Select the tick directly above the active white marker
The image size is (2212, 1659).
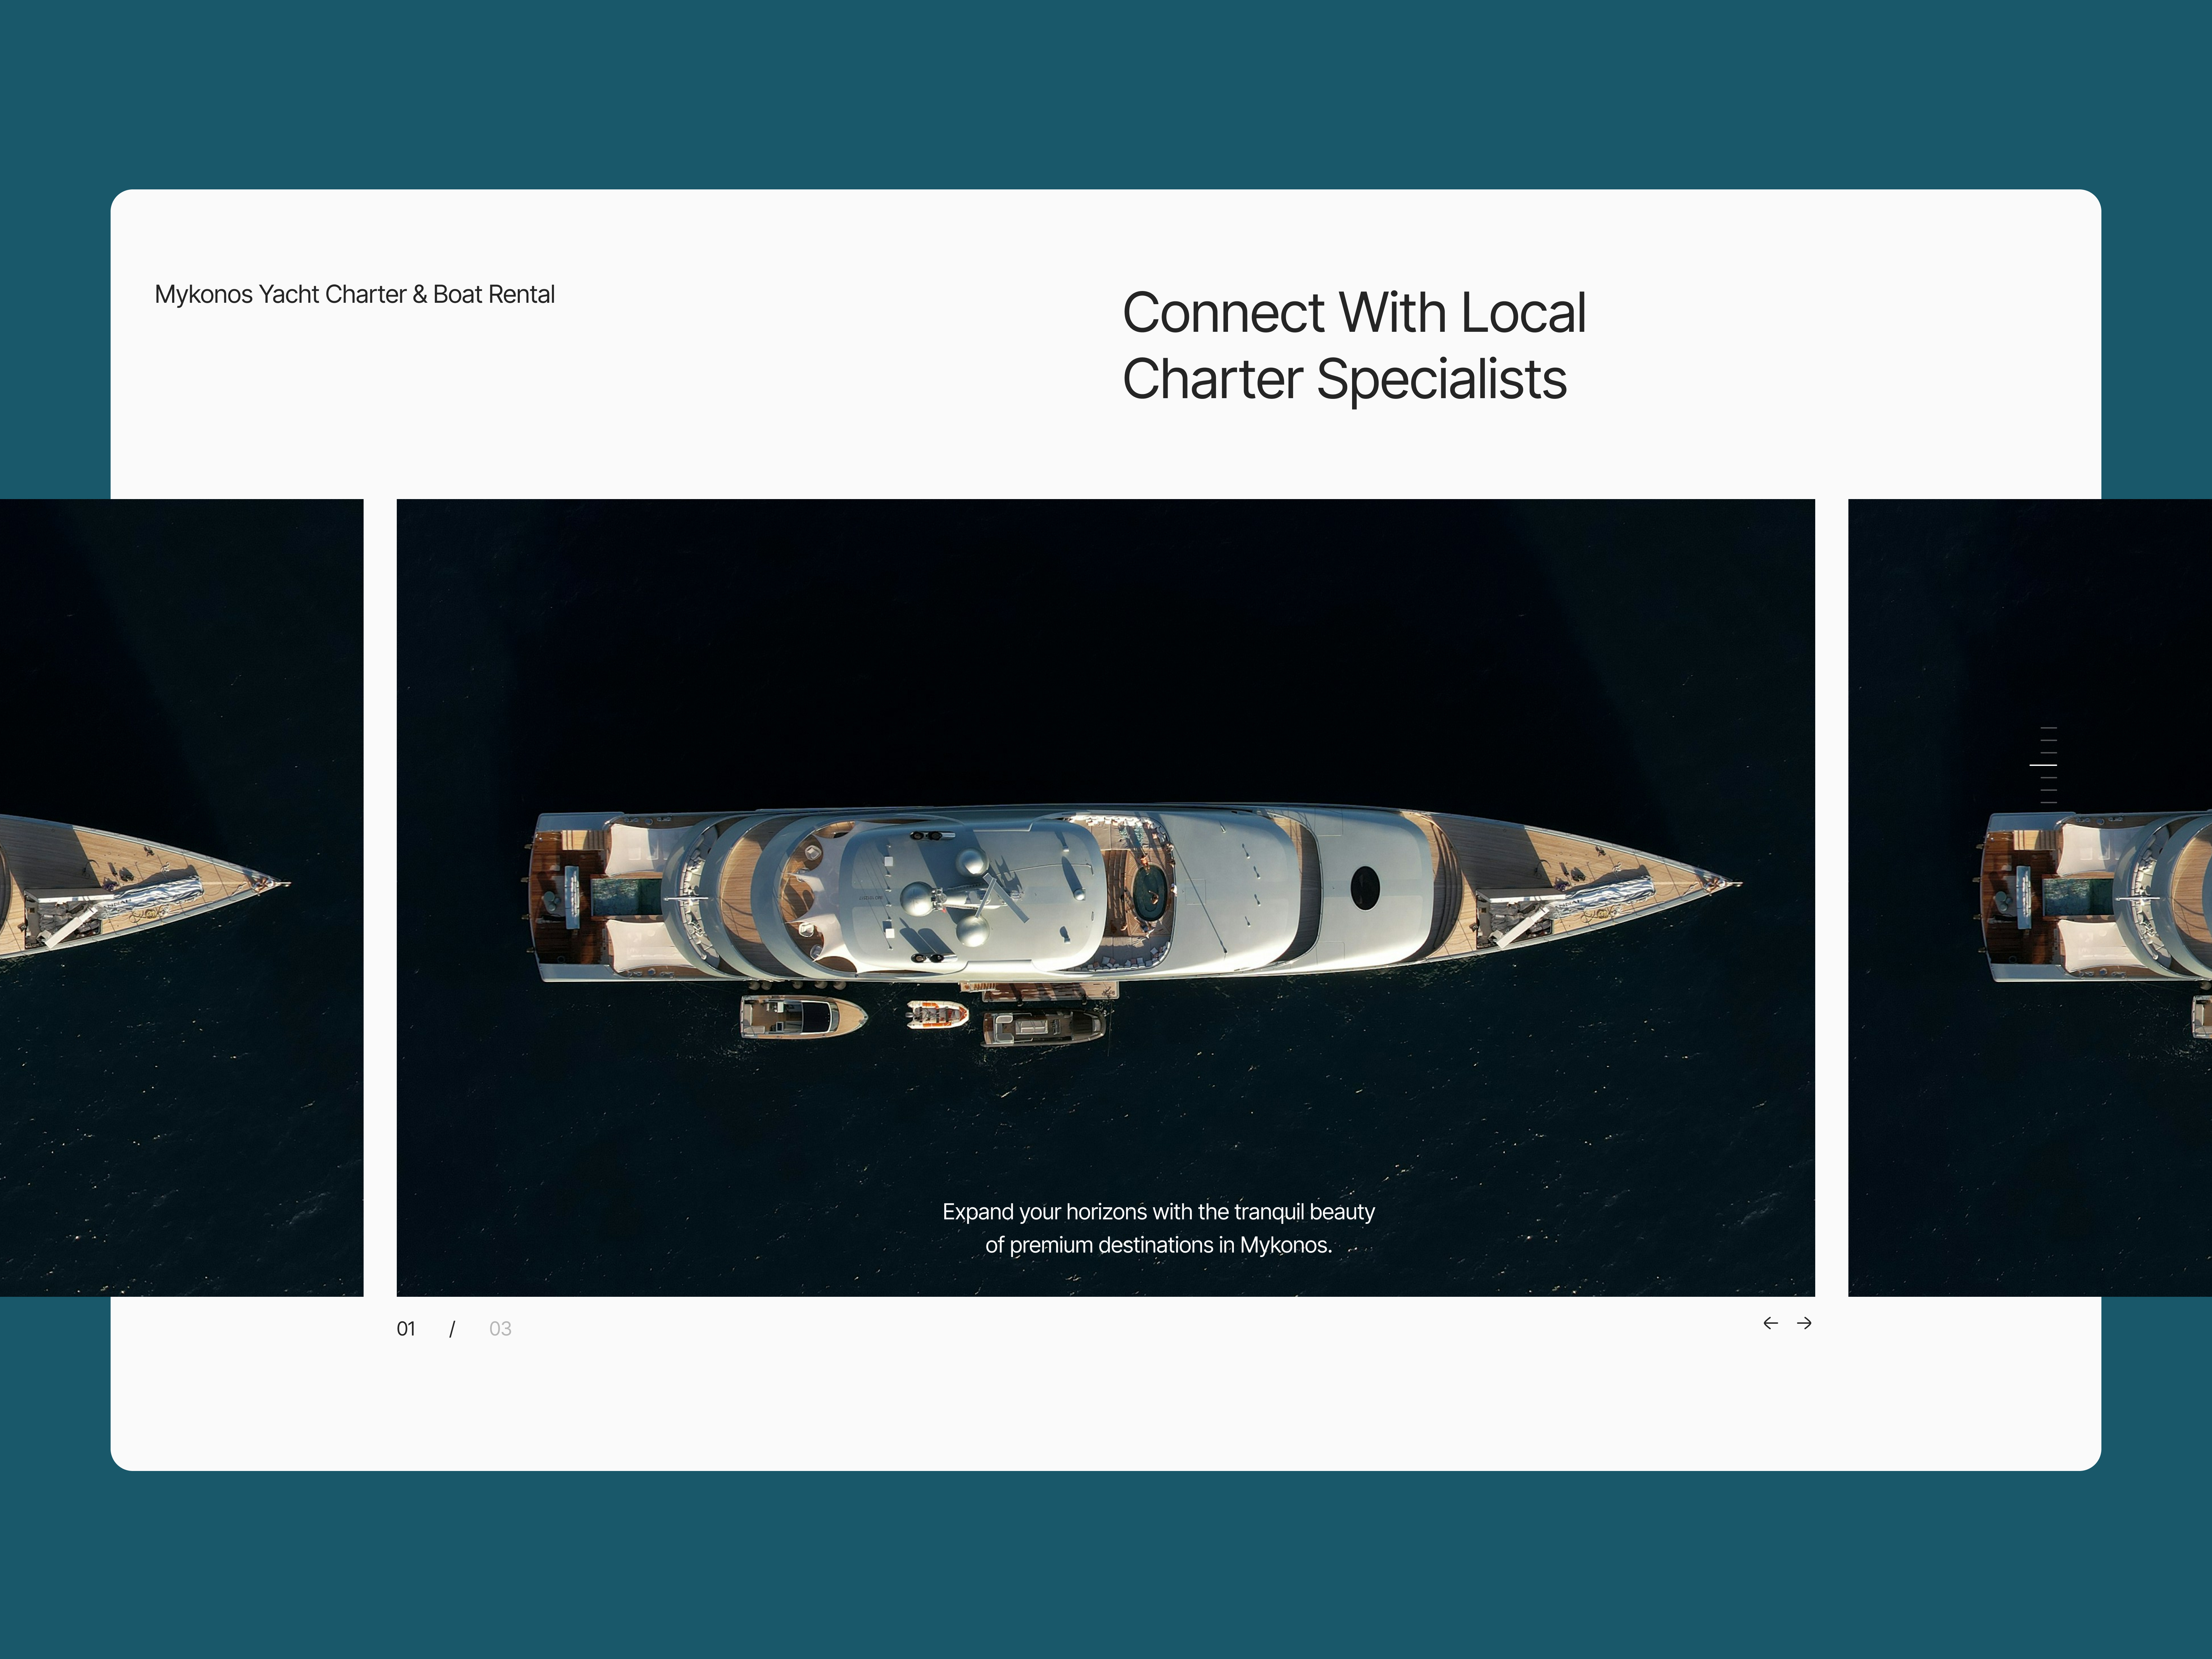pyautogui.click(x=2049, y=753)
